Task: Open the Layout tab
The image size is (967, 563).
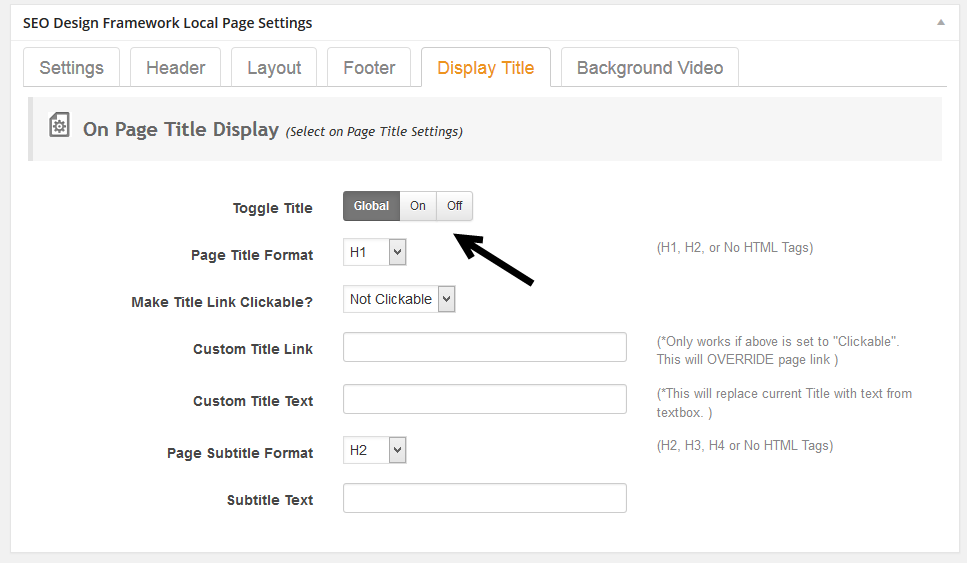Action: (274, 67)
